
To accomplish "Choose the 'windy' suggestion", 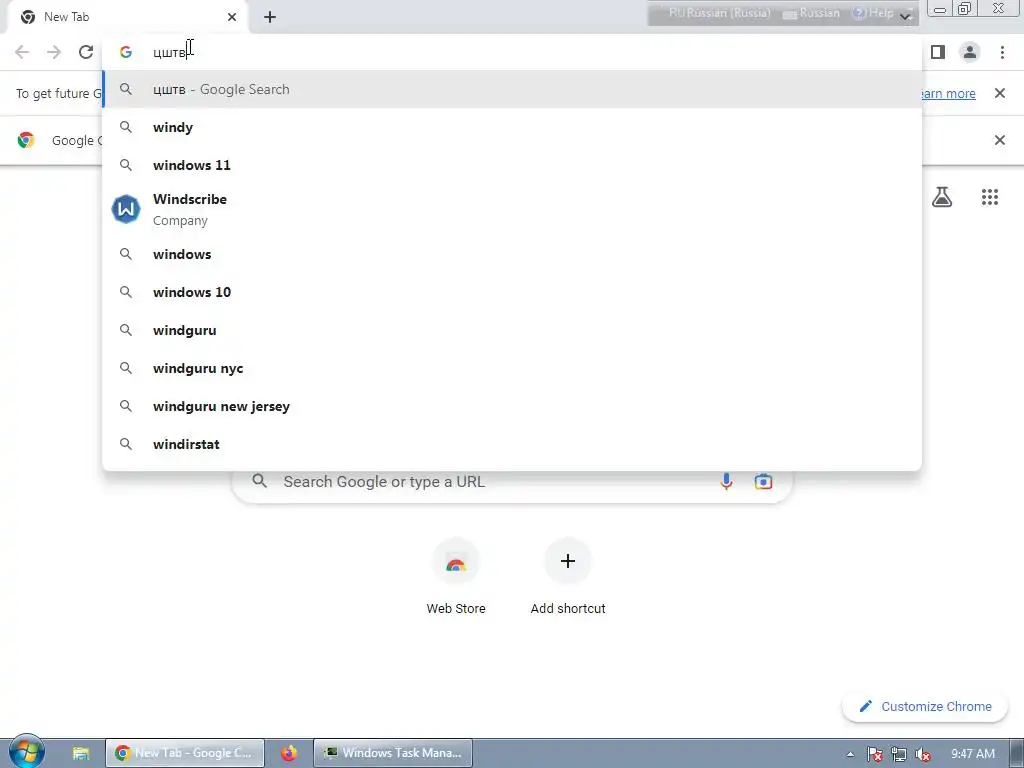I will (513, 127).
